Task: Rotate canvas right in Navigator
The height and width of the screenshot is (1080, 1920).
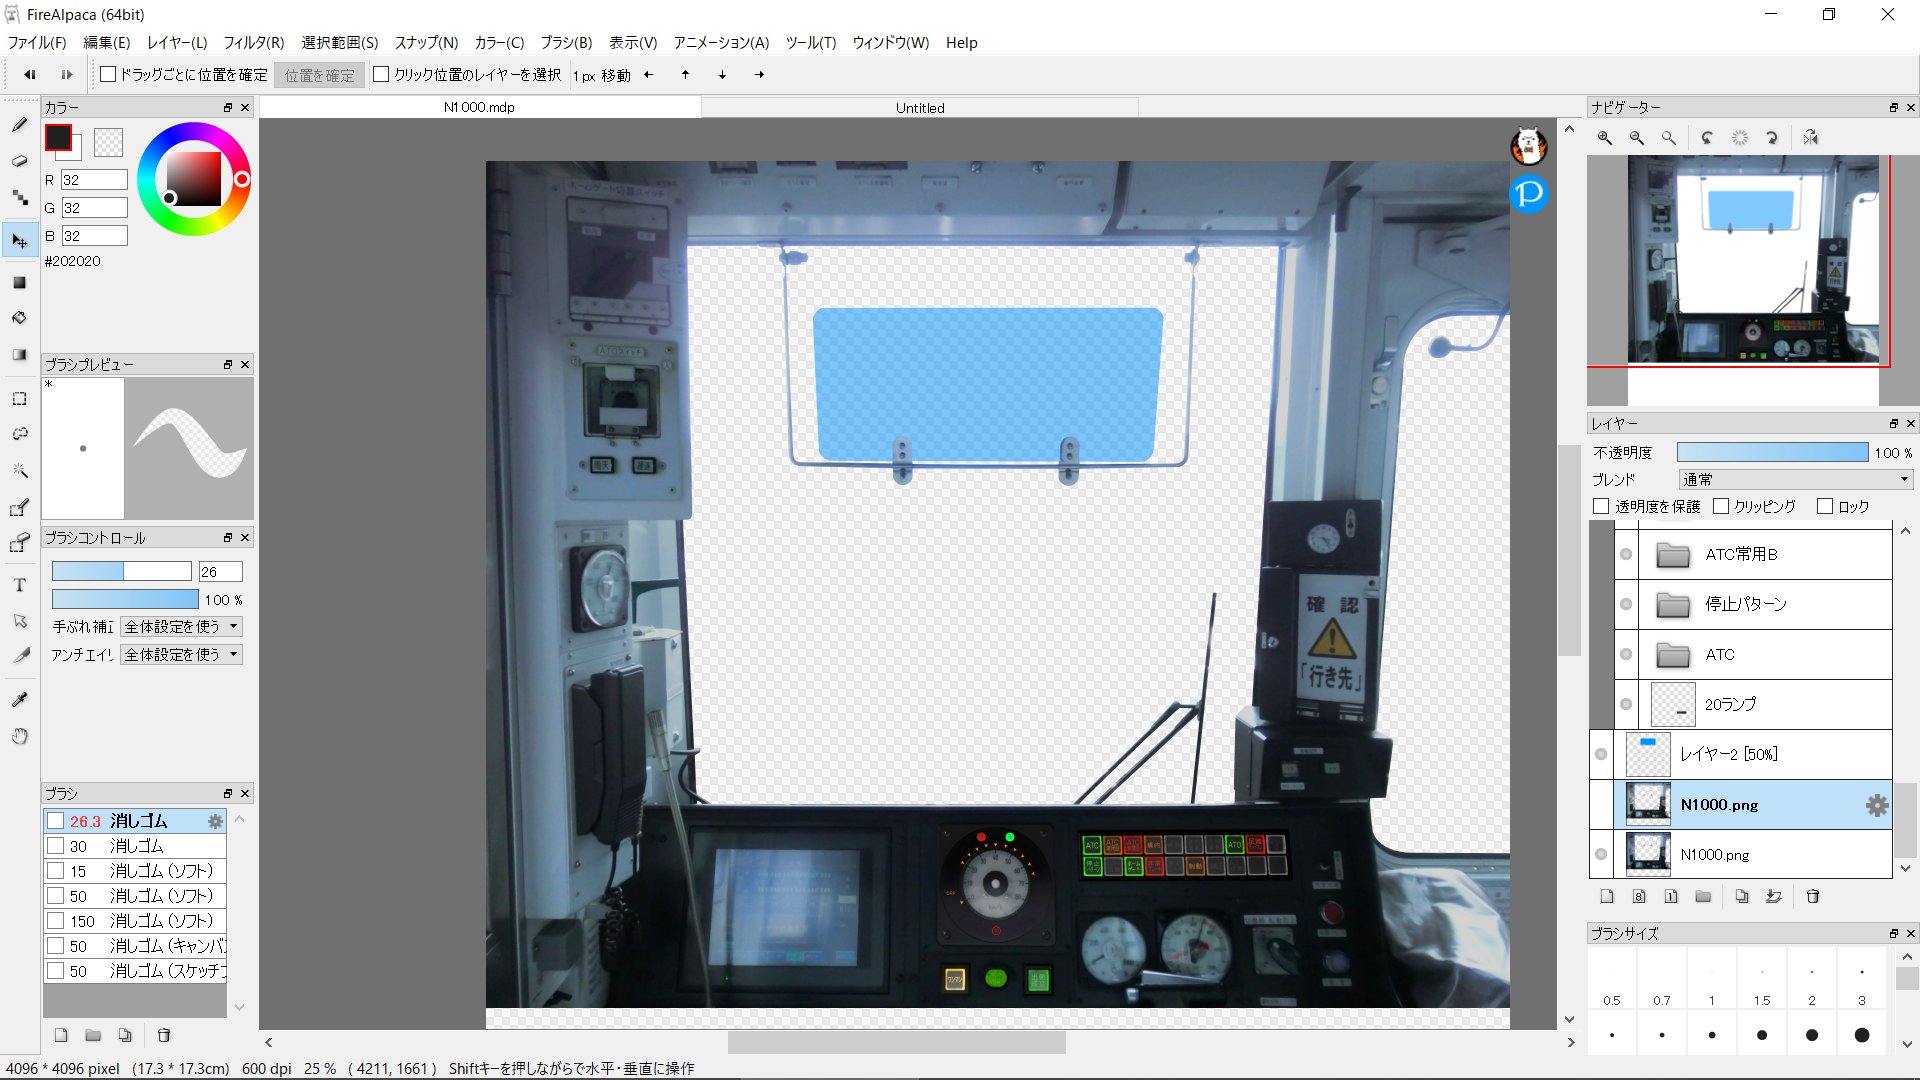Action: [x=1772, y=138]
